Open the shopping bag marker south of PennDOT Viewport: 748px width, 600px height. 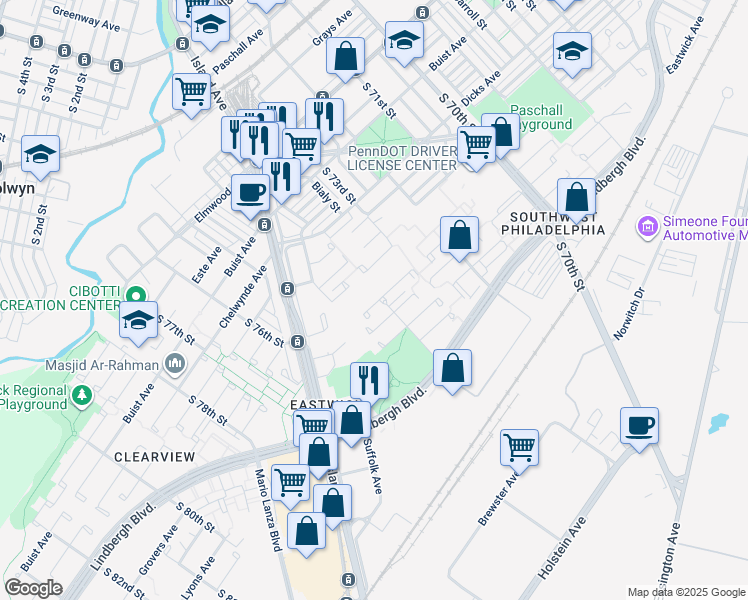[x=459, y=236]
